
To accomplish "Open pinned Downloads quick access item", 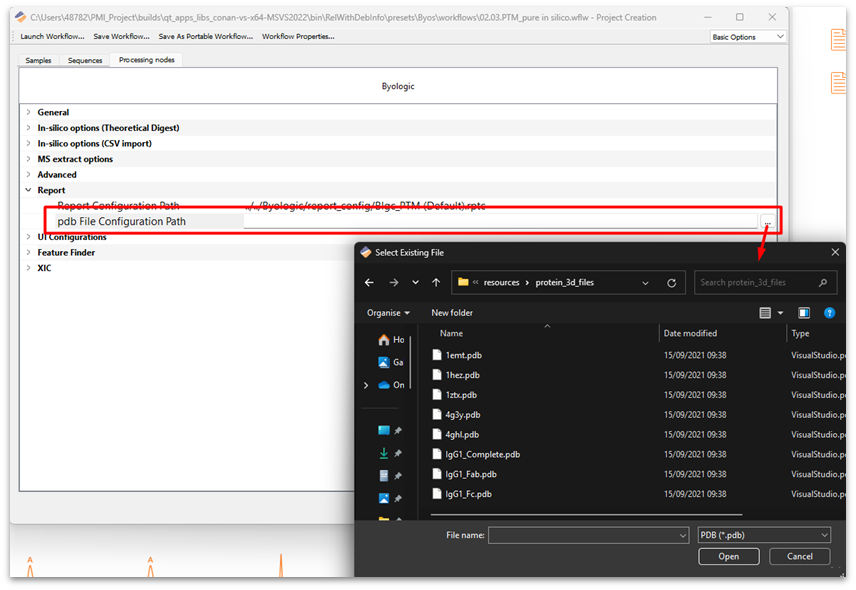I will [384, 453].
